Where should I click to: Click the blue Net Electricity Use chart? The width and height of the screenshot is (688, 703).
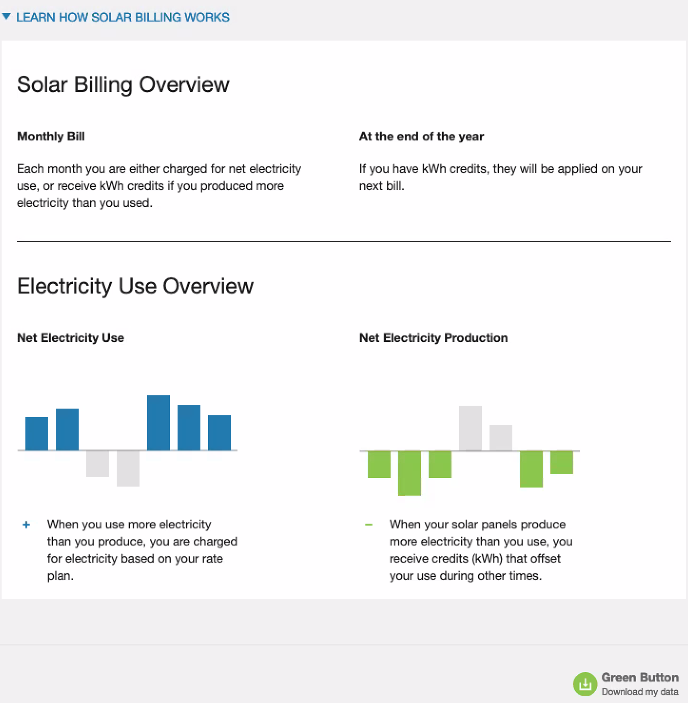[x=127, y=441]
